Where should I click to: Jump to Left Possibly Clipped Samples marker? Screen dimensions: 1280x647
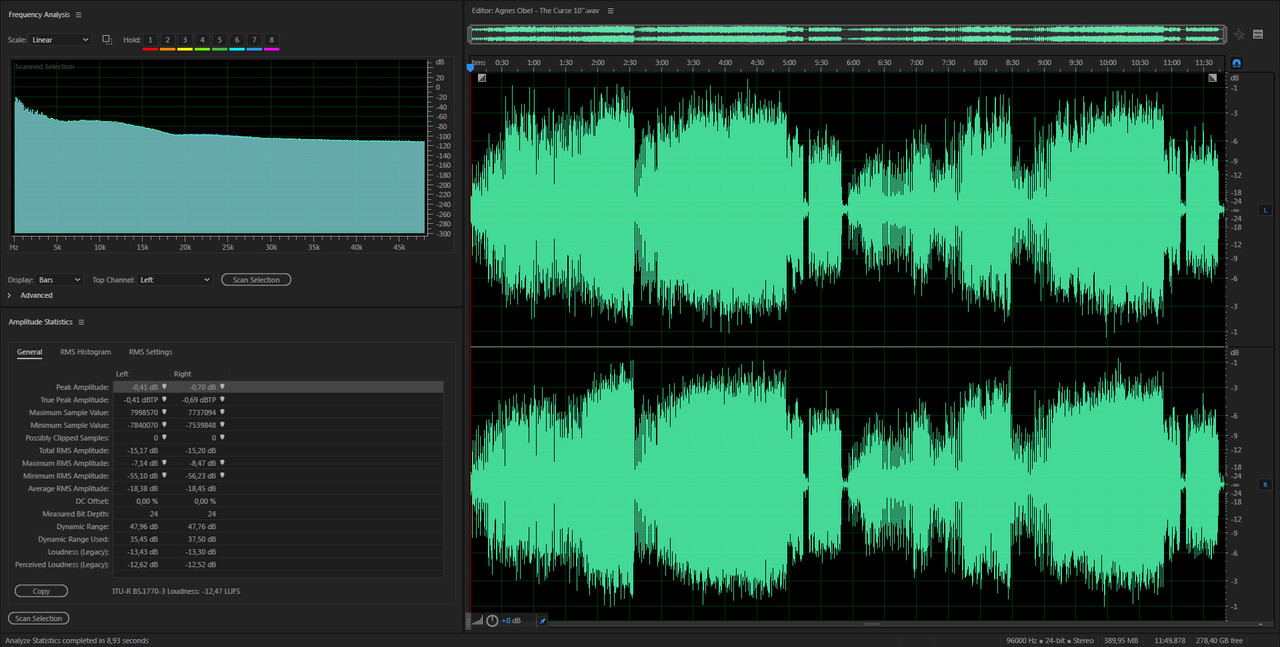point(165,437)
